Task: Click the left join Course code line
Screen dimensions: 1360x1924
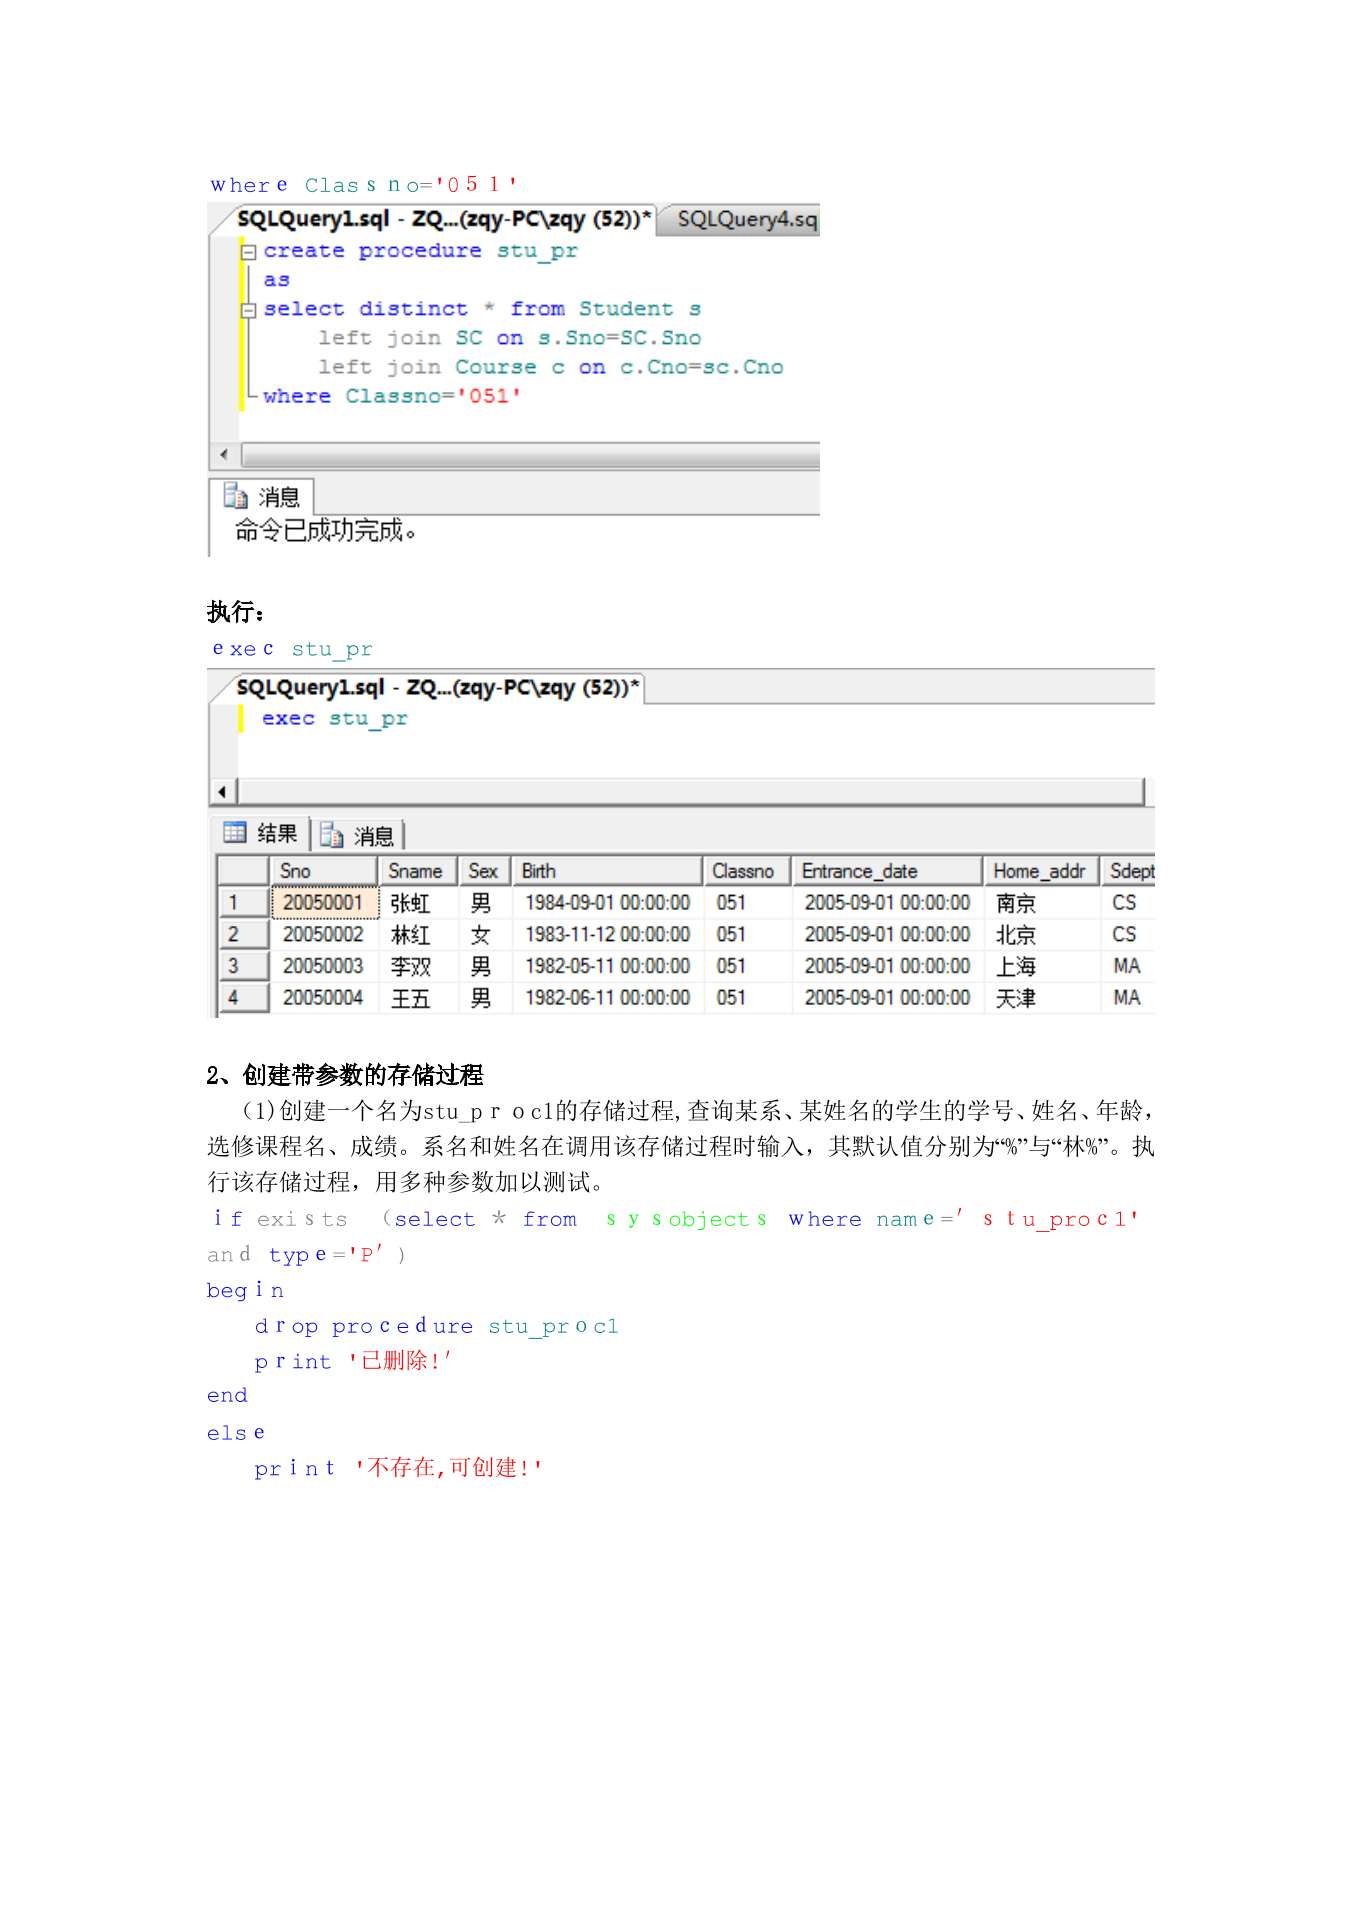Action: (551, 367)
